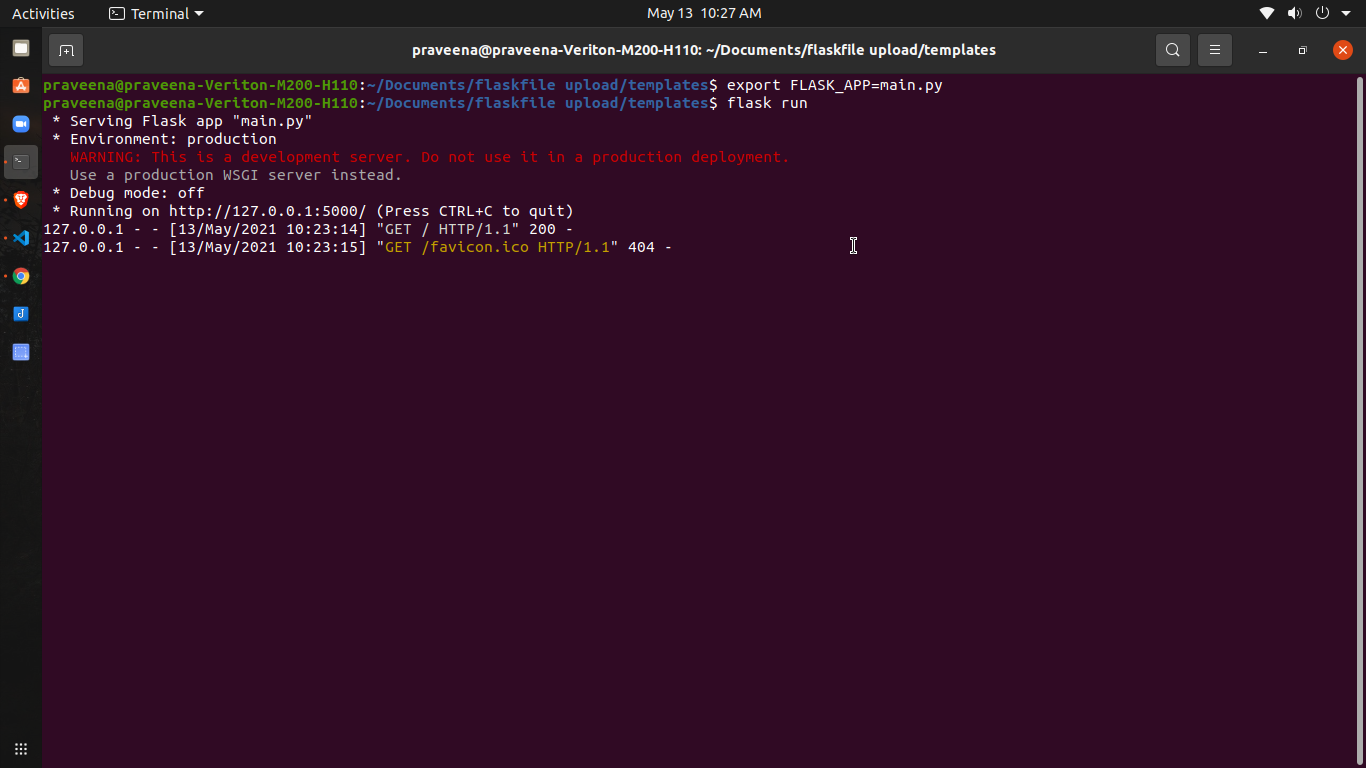Click the 200 status code

[542, 229]
